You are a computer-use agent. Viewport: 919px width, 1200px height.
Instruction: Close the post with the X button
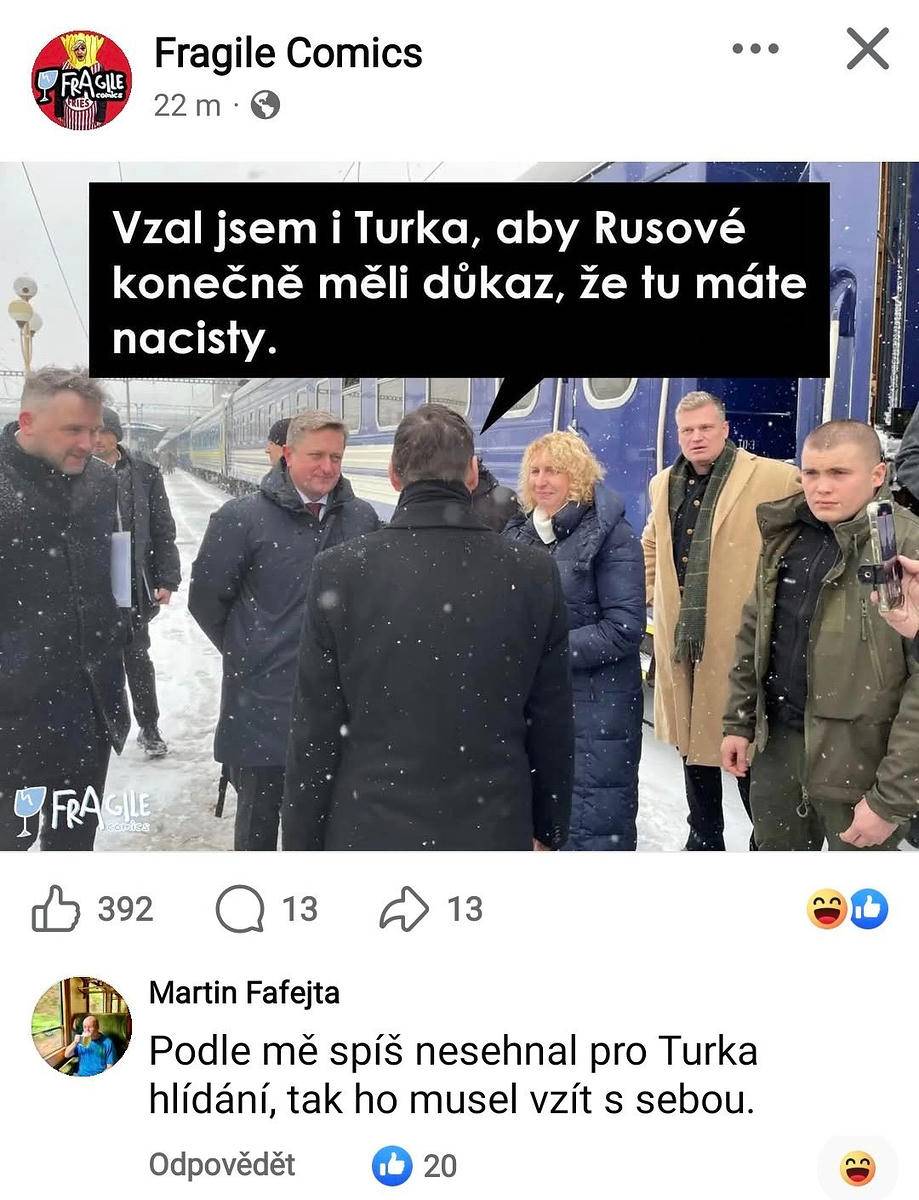(x=867, y=48)
